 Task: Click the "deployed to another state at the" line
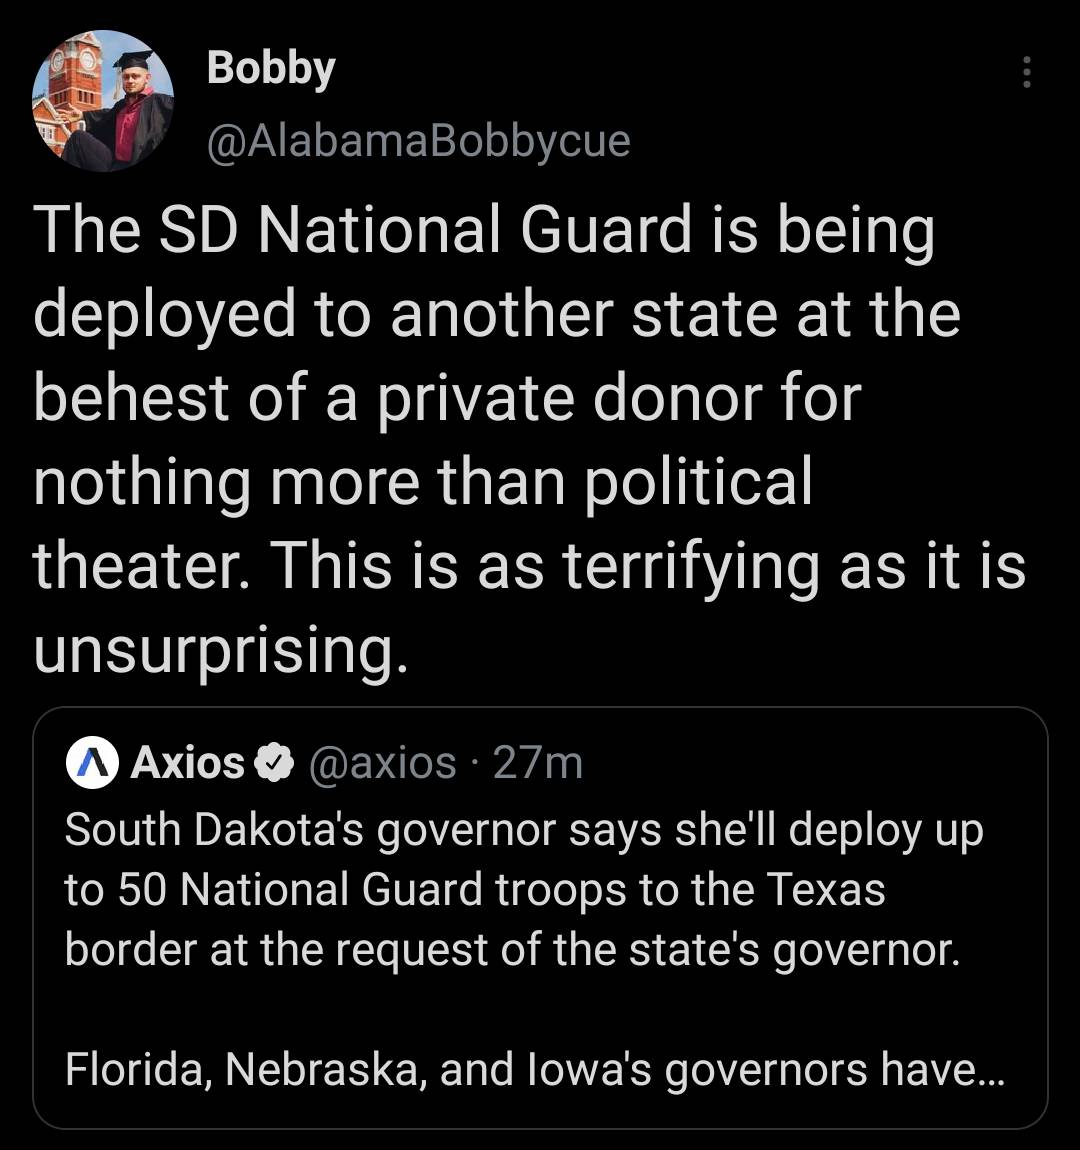click(496, 314)
